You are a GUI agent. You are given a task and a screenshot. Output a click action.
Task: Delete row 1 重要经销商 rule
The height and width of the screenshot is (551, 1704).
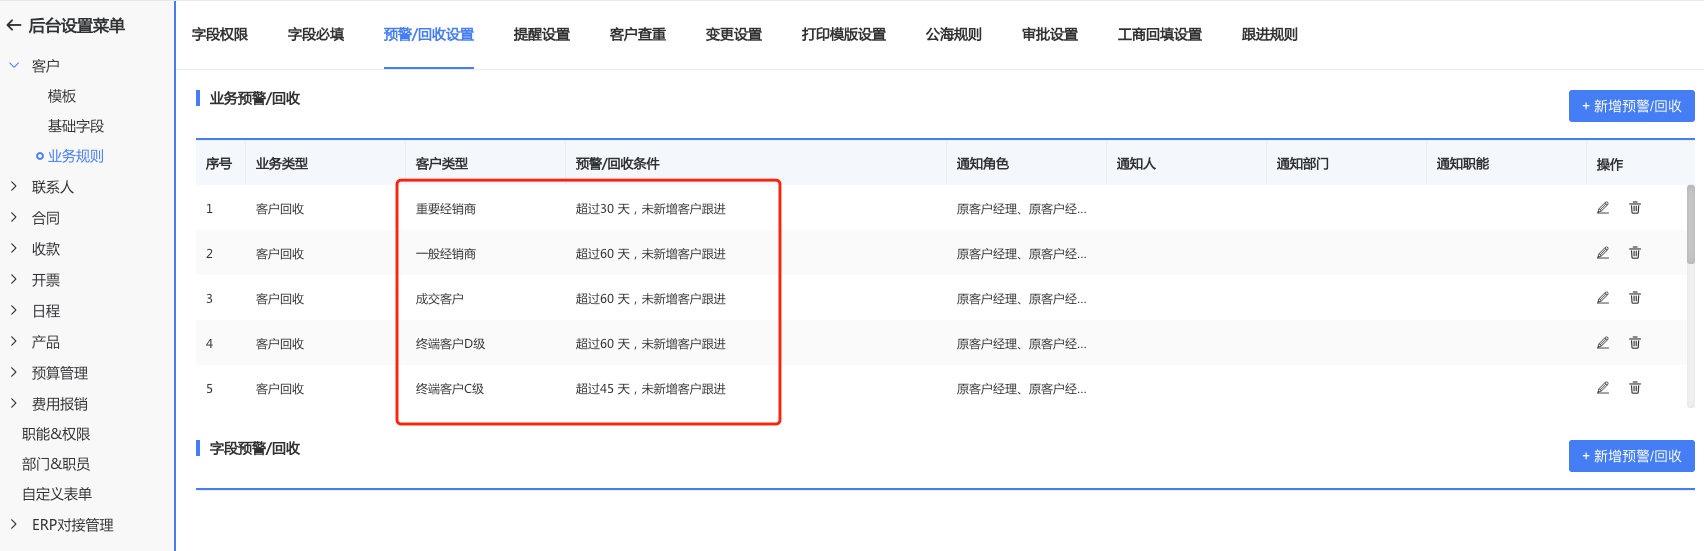click(1635, 208)
